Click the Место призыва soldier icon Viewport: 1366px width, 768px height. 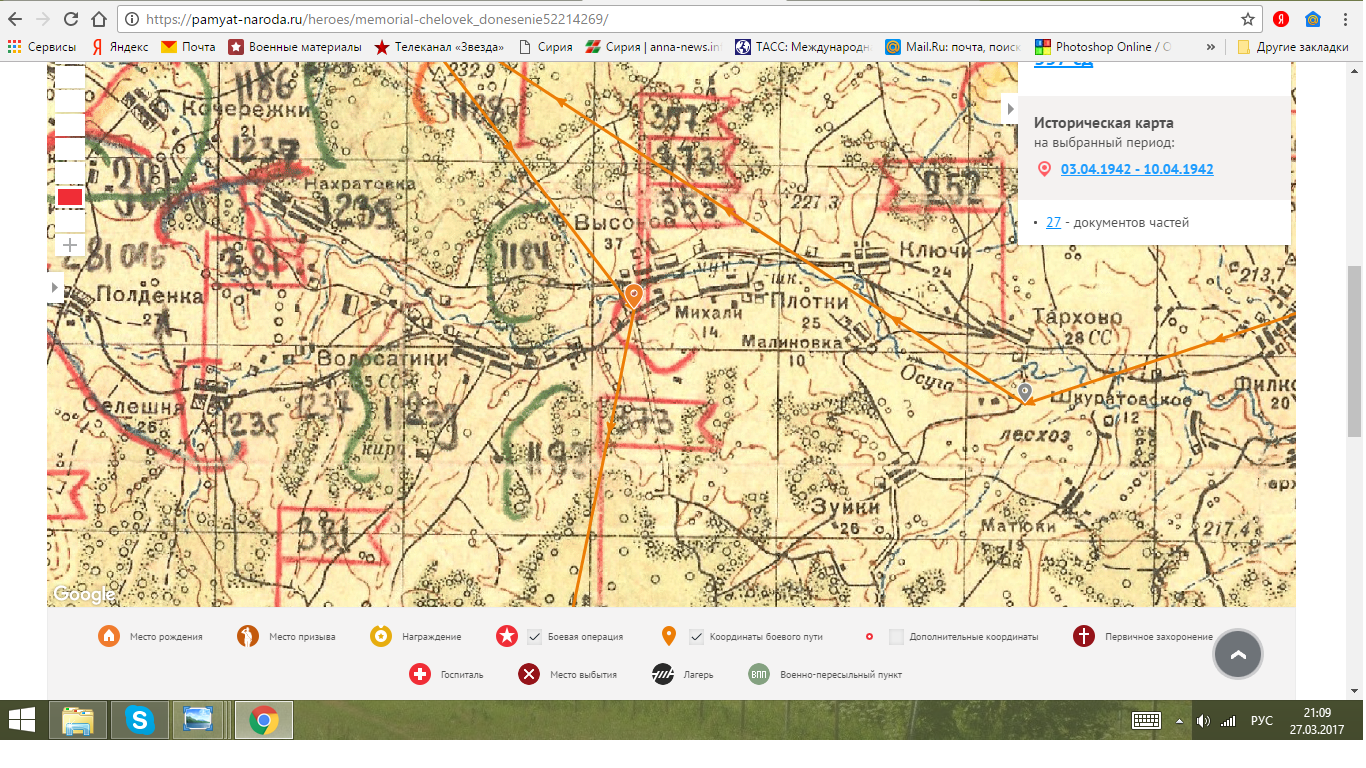(x=248, y=636)
